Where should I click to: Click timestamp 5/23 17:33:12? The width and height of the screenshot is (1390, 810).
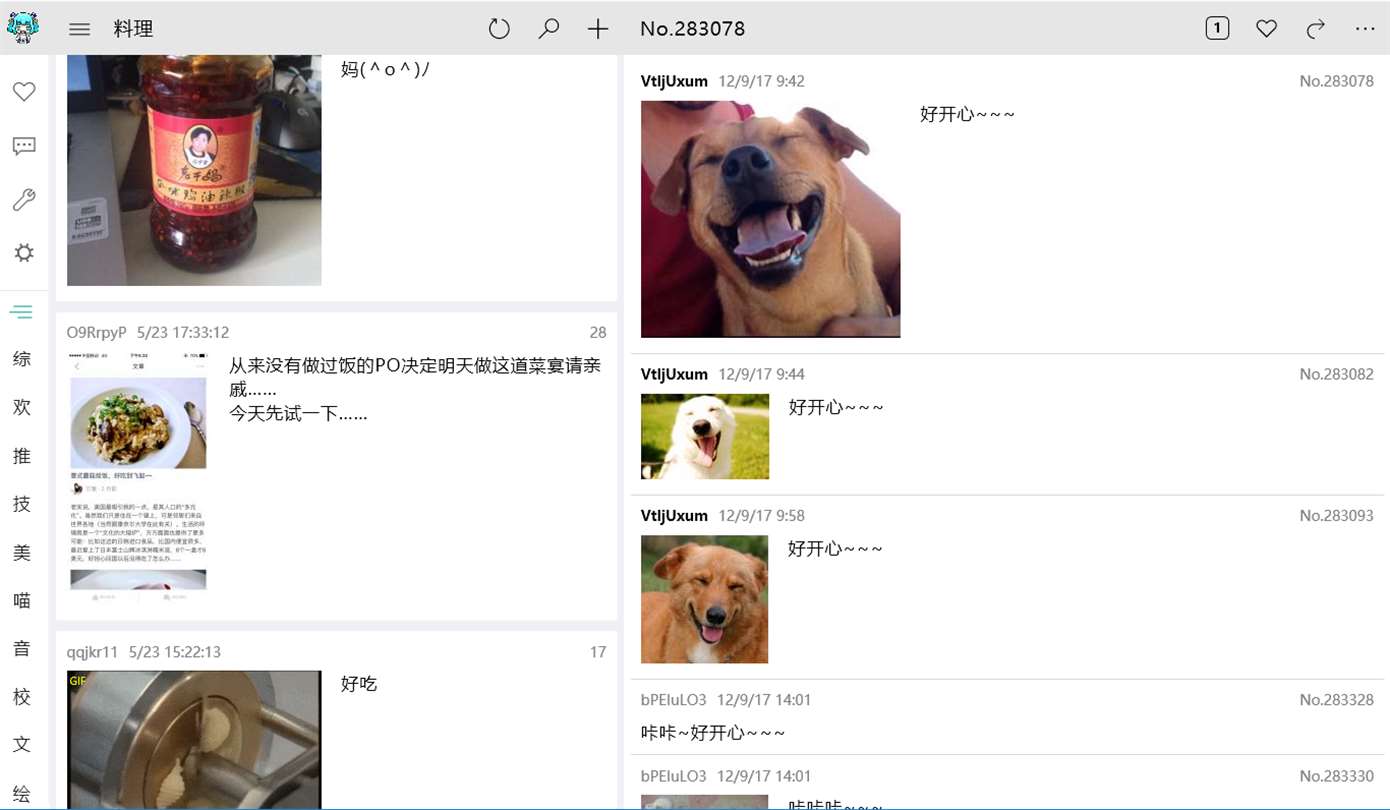coord(183,332)
